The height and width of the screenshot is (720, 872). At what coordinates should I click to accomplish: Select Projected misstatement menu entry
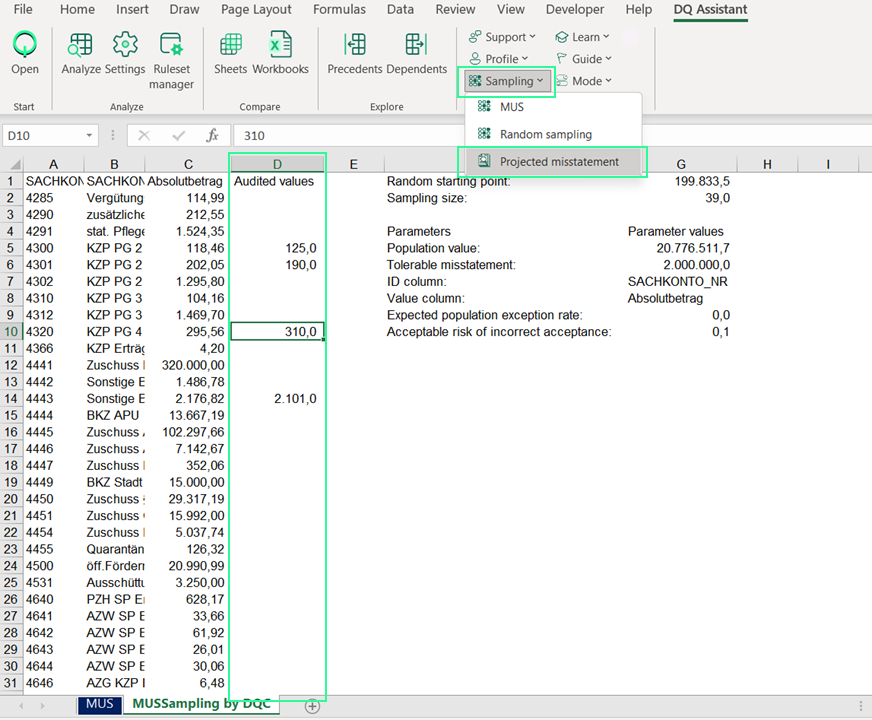[558, 161]
